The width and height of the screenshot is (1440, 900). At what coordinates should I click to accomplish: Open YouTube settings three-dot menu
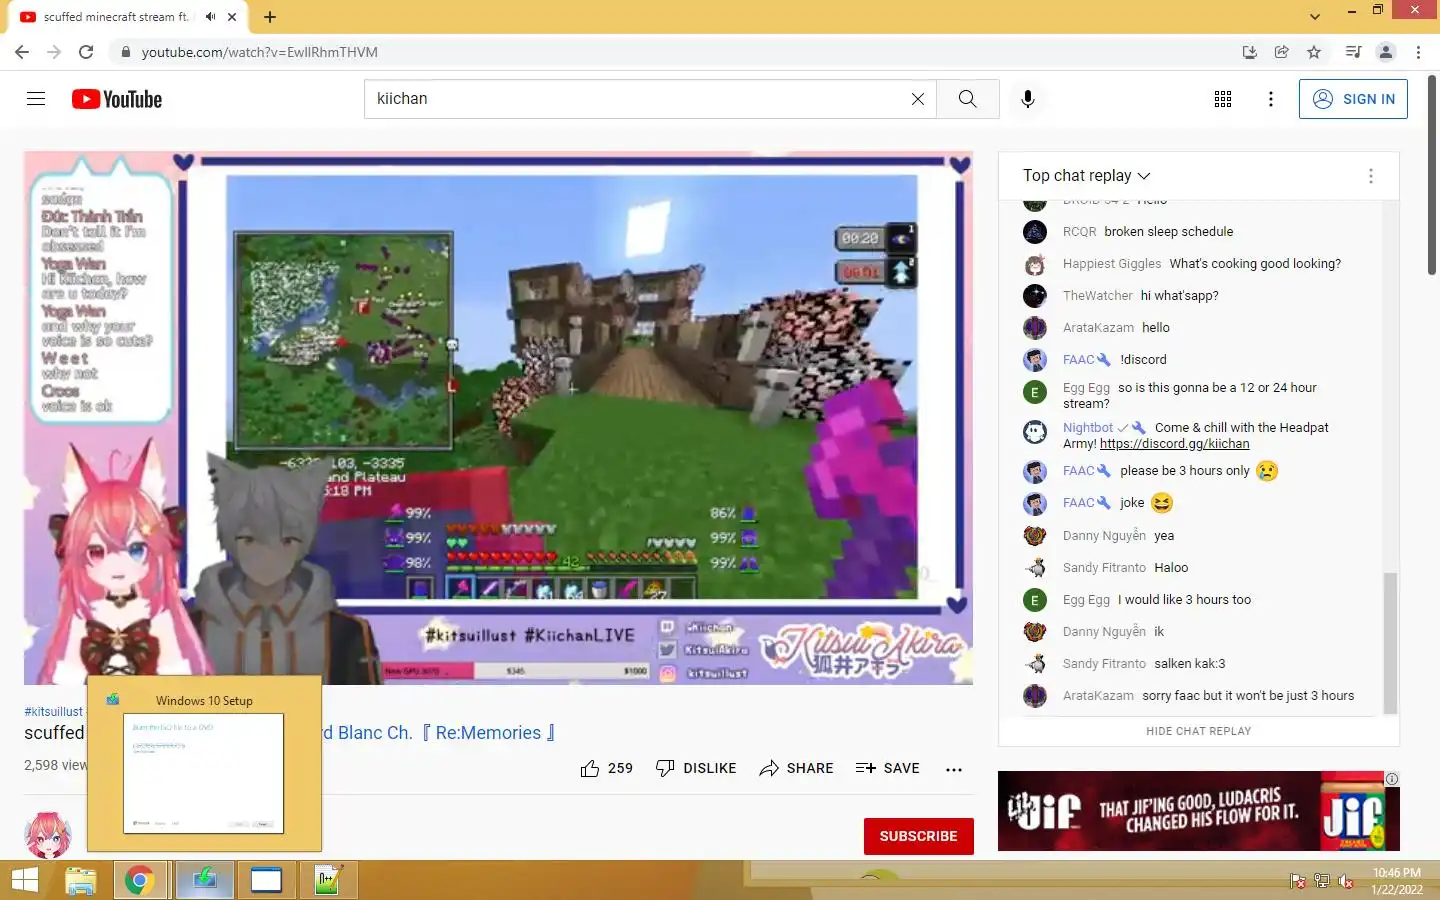pos(1270,99)
